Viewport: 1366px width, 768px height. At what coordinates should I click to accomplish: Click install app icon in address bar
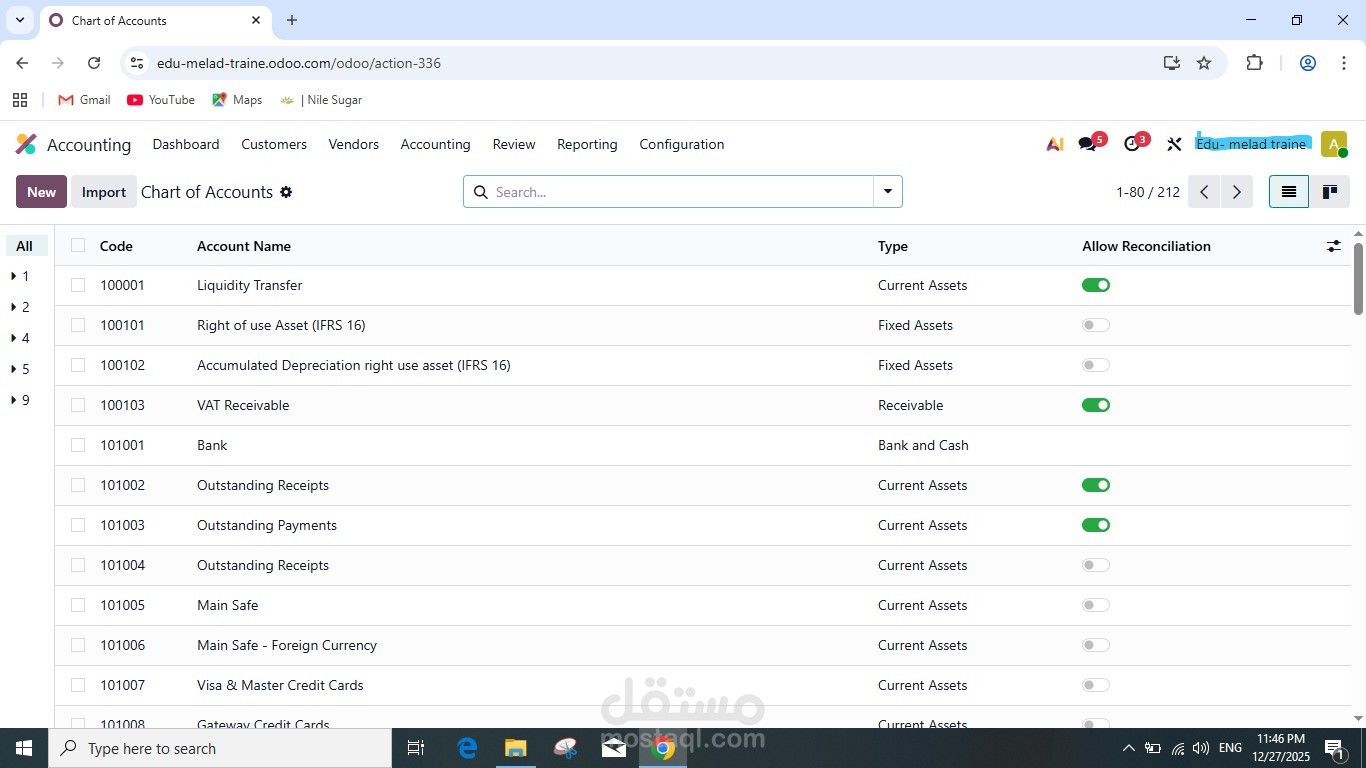coord(1172,63)
